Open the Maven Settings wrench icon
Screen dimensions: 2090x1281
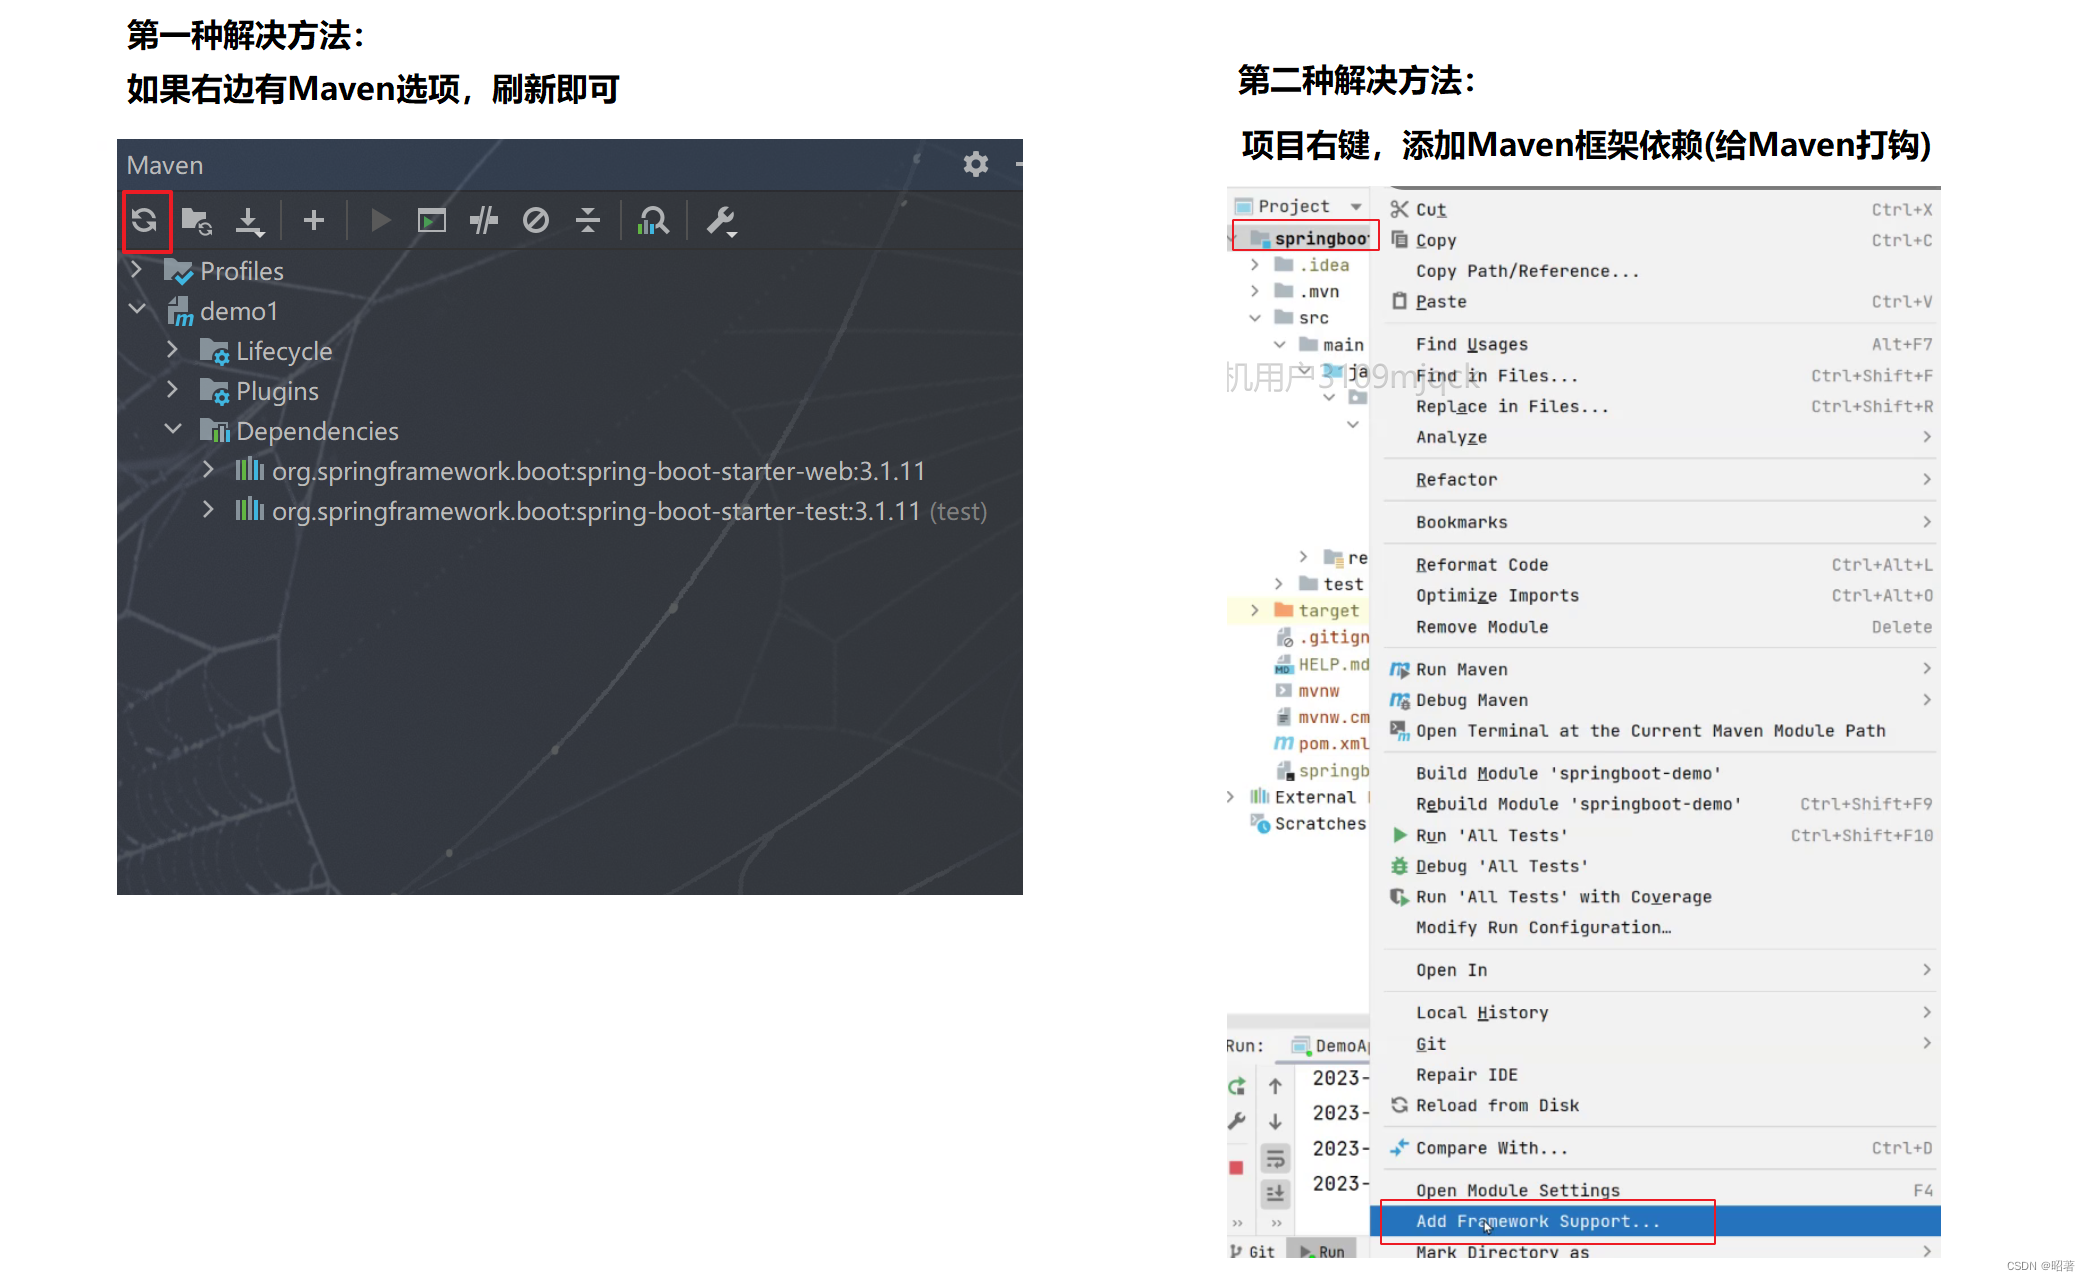[720, 220]
